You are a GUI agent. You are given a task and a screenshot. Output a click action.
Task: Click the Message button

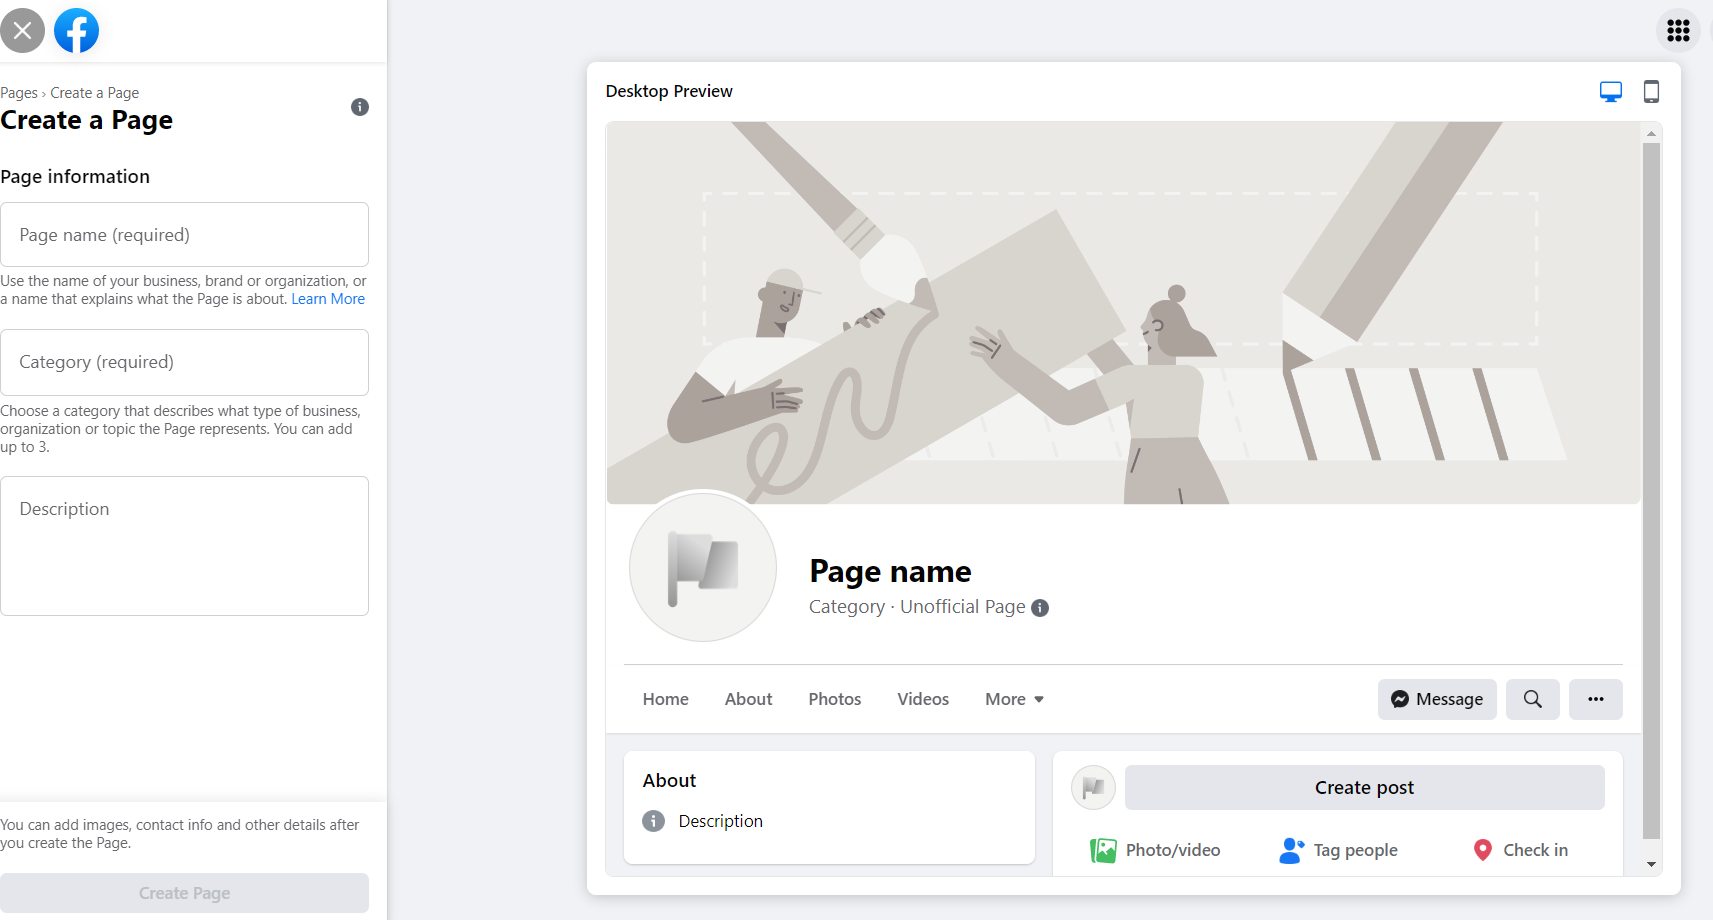1437,699
